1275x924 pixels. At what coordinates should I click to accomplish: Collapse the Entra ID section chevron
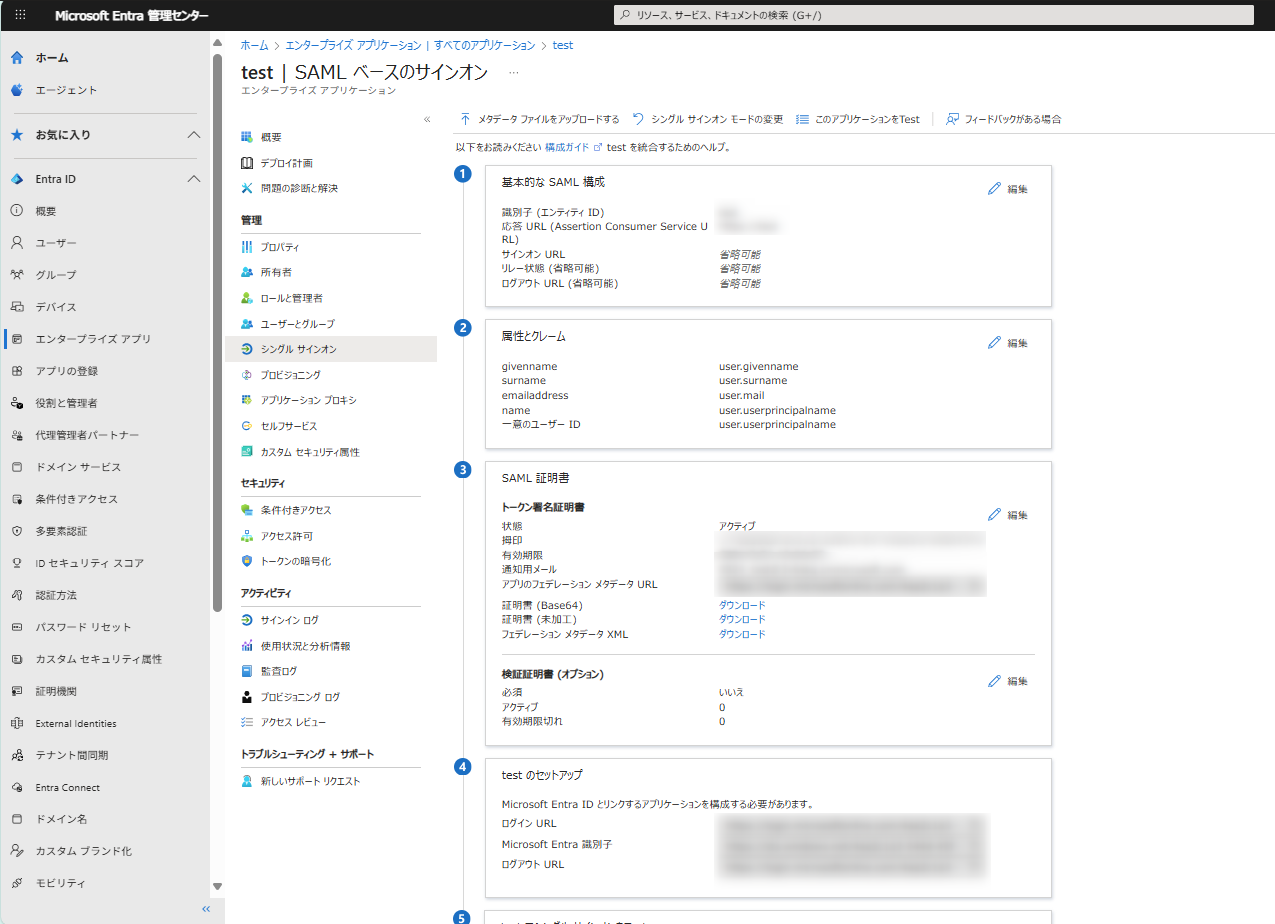tap(194, 179)
